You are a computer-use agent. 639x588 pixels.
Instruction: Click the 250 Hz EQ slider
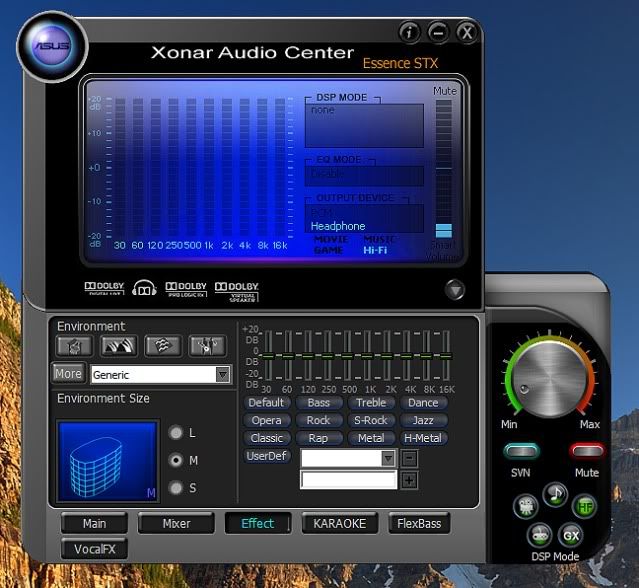[x=328, y=356]
